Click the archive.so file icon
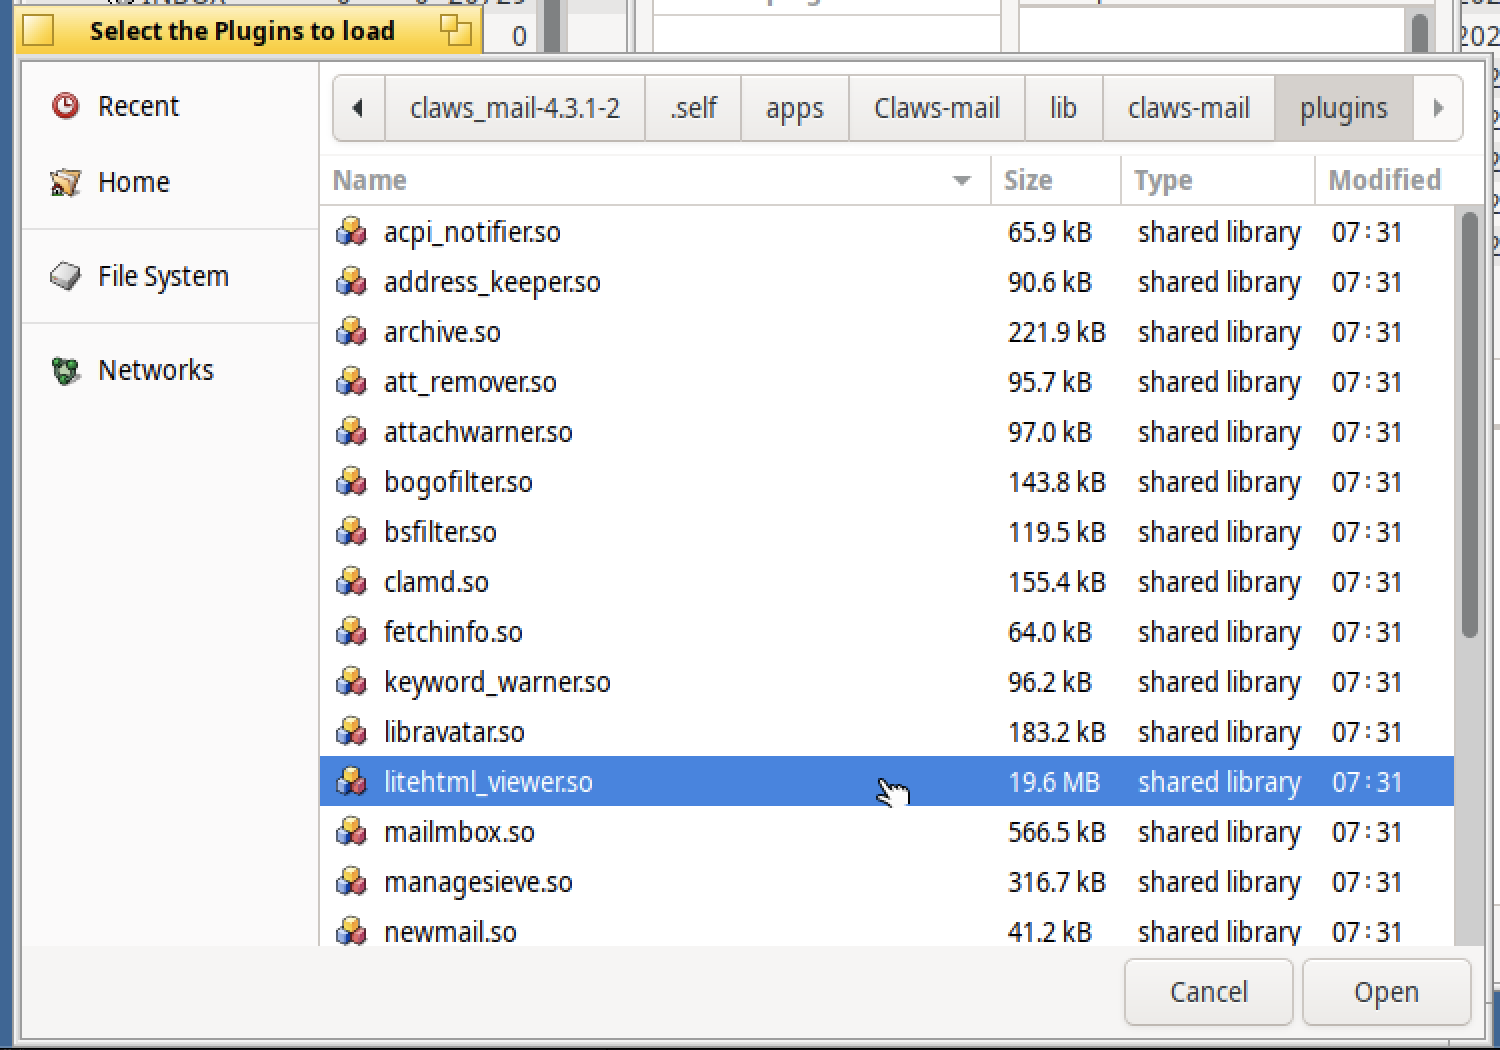The width and height of the screenshot is (1500, 1050). coord(351,332)
